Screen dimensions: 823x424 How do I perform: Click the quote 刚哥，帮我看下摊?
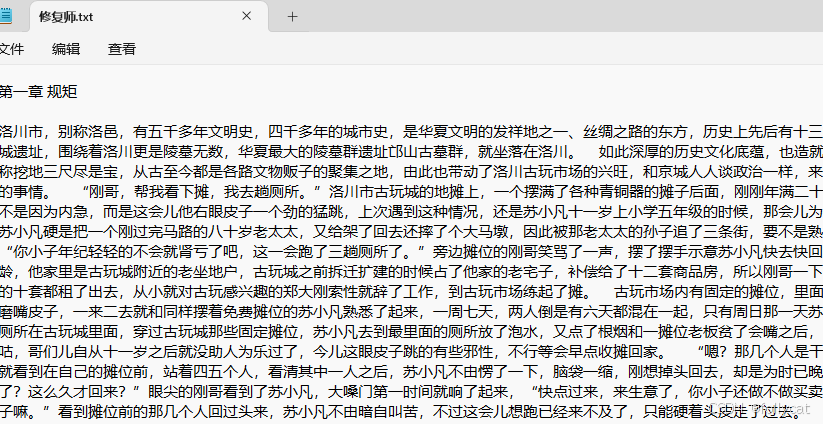click(148, 192)
